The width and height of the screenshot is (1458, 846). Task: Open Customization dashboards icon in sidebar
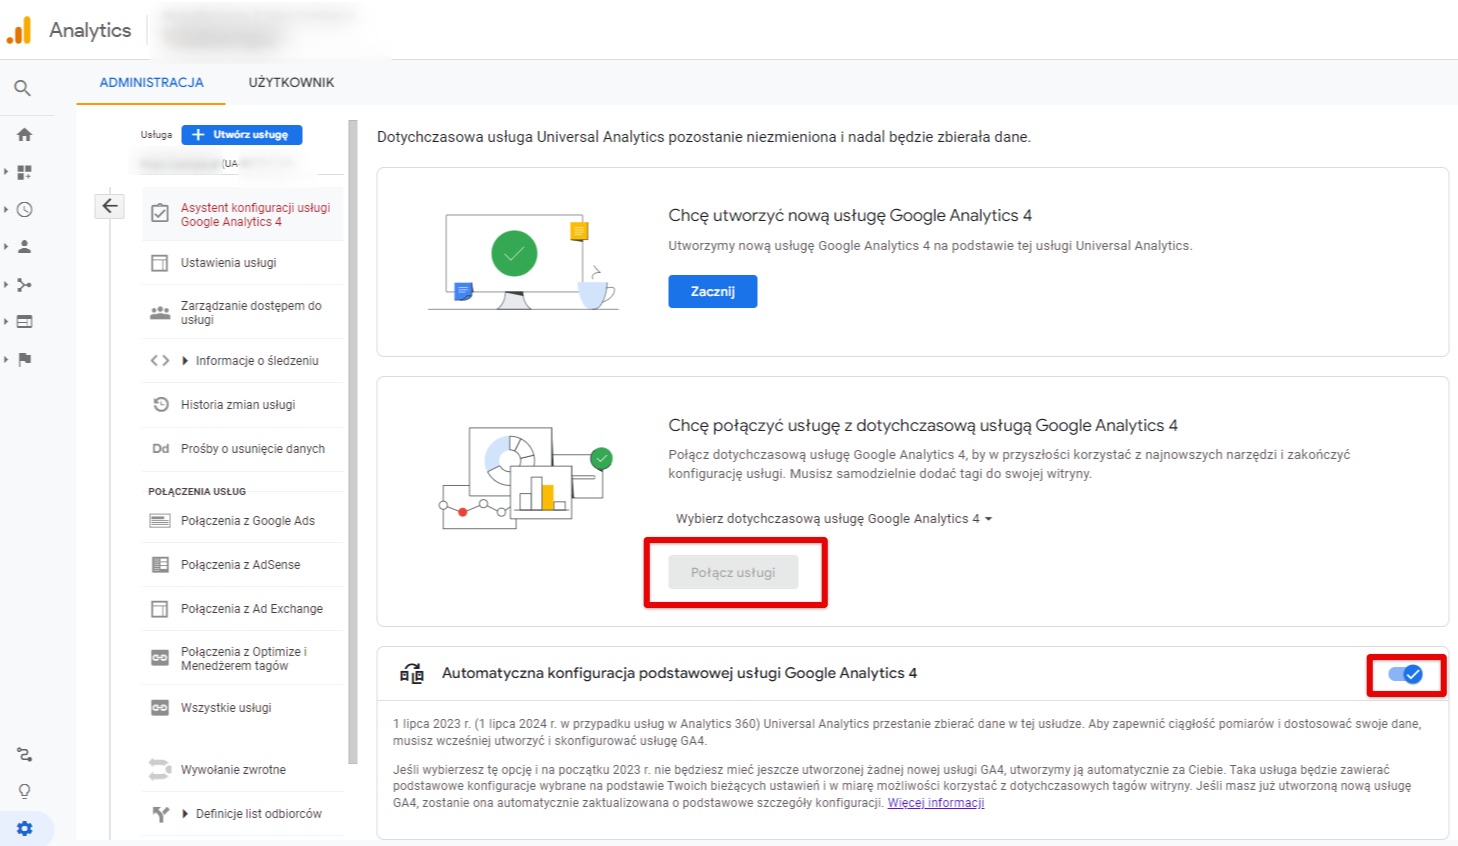[x=24, y=172]
